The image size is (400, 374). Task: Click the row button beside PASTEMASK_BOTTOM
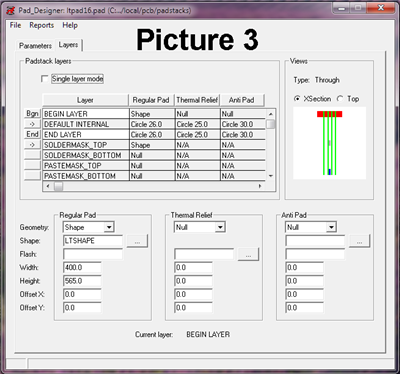tap(33, 176)
